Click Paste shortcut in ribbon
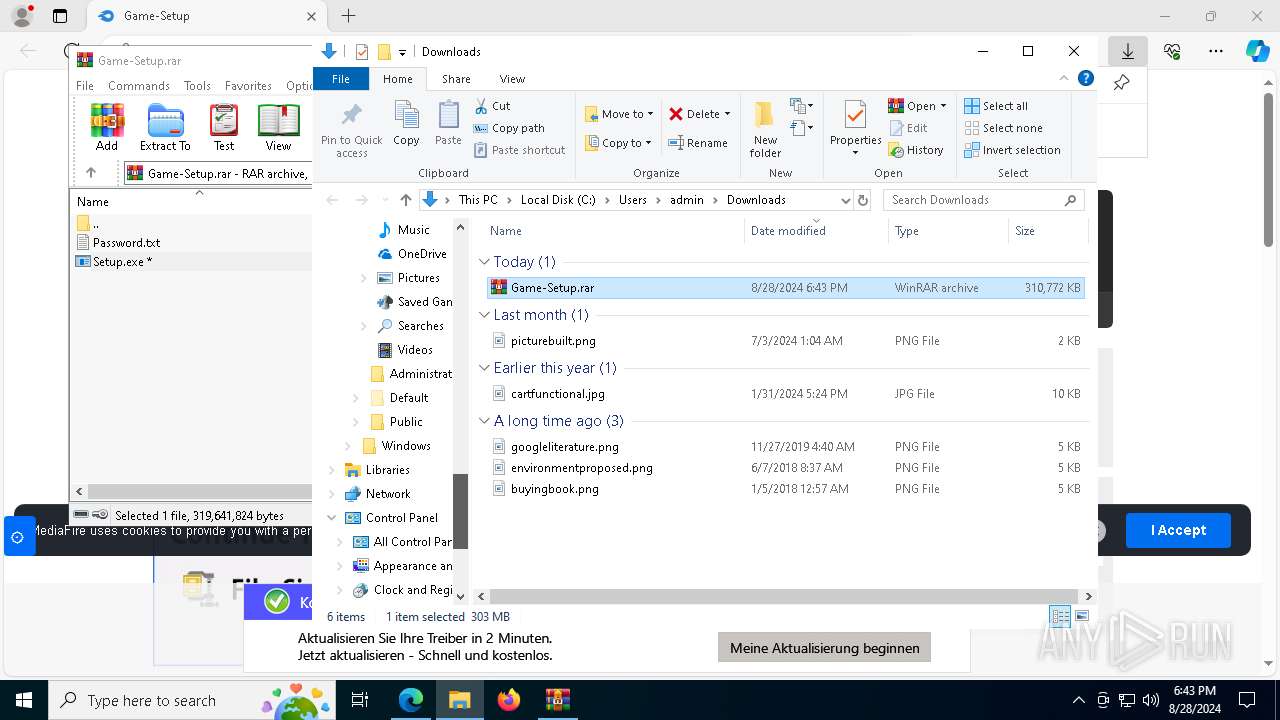The height and width of the screenshot is (720, 1280). [x=519, y=150]
